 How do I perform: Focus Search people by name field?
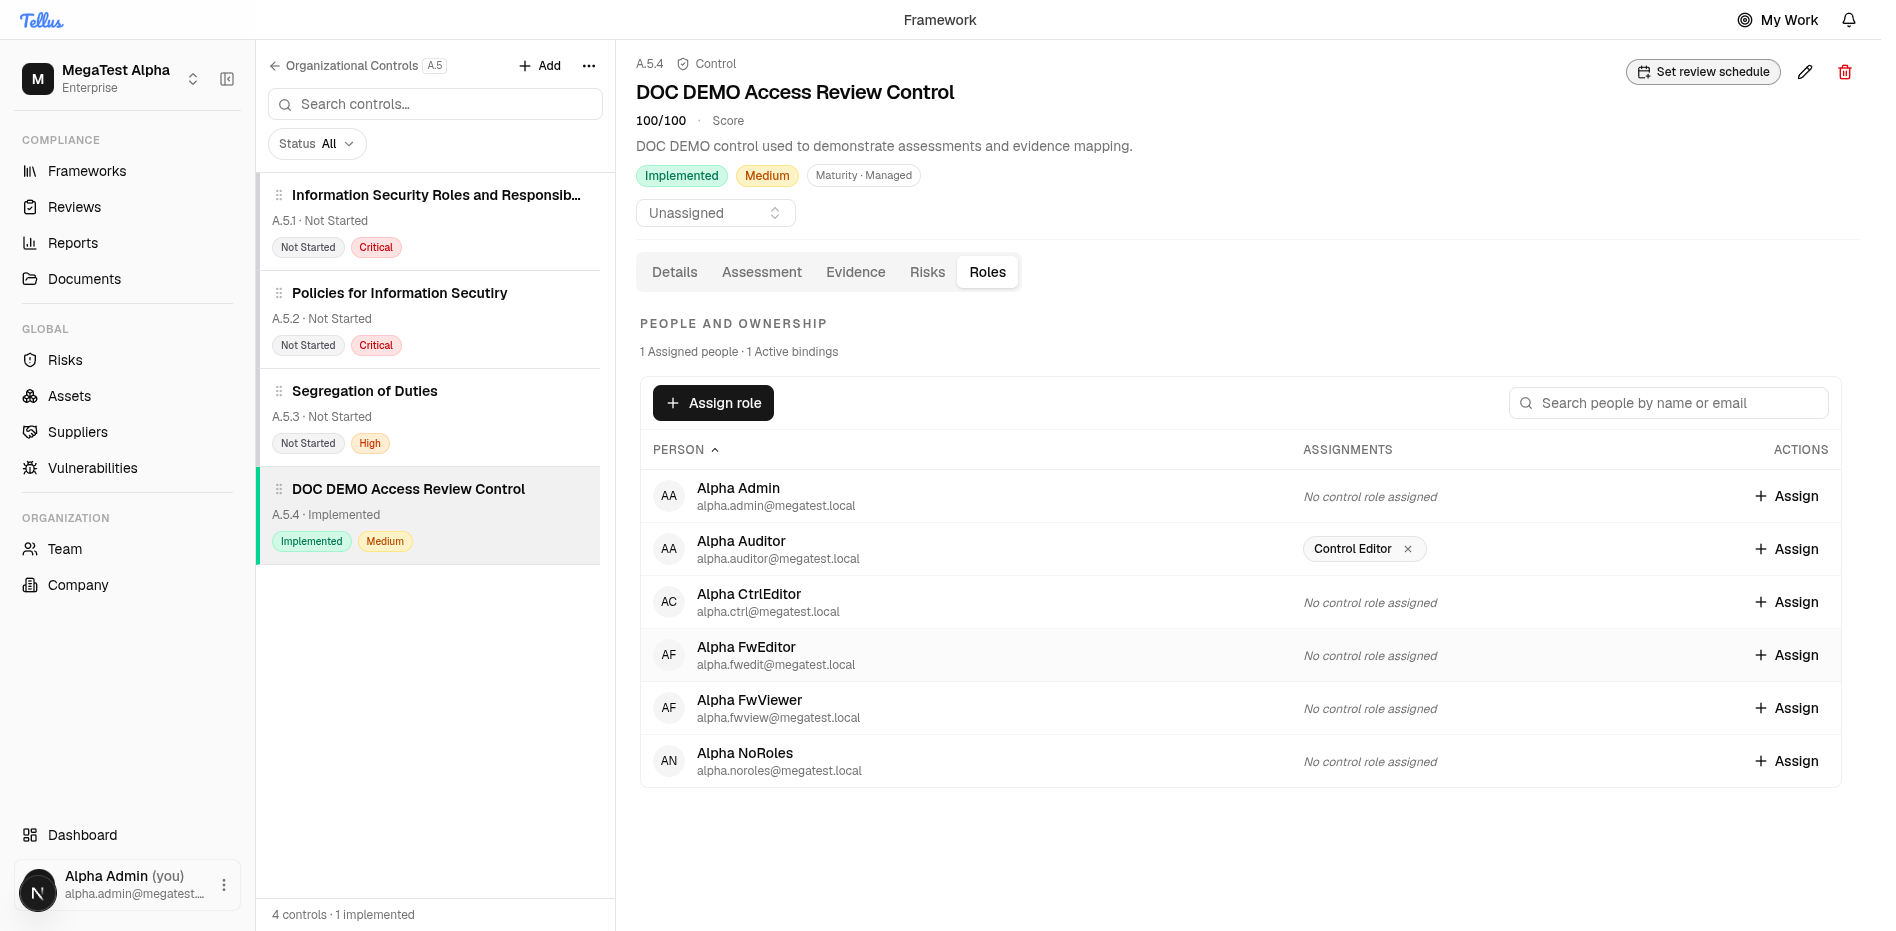[1669, 403]
